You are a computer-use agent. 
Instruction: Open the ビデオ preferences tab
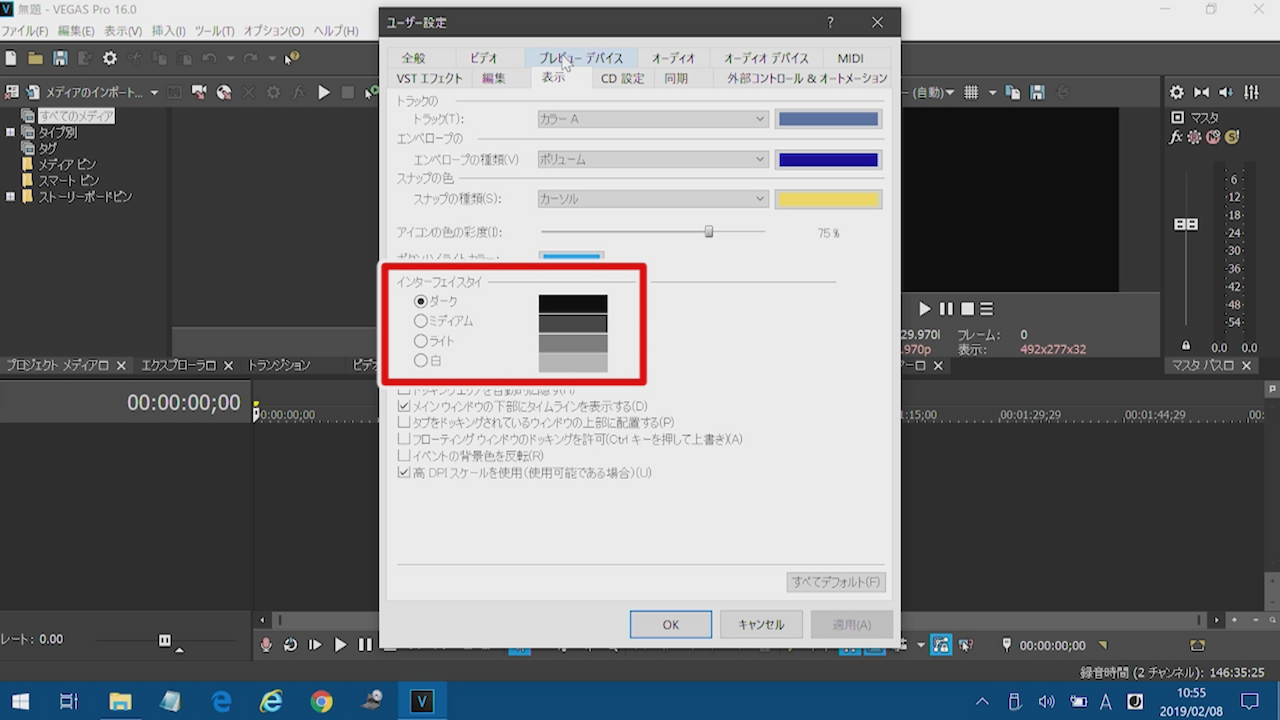click(483, 58)
